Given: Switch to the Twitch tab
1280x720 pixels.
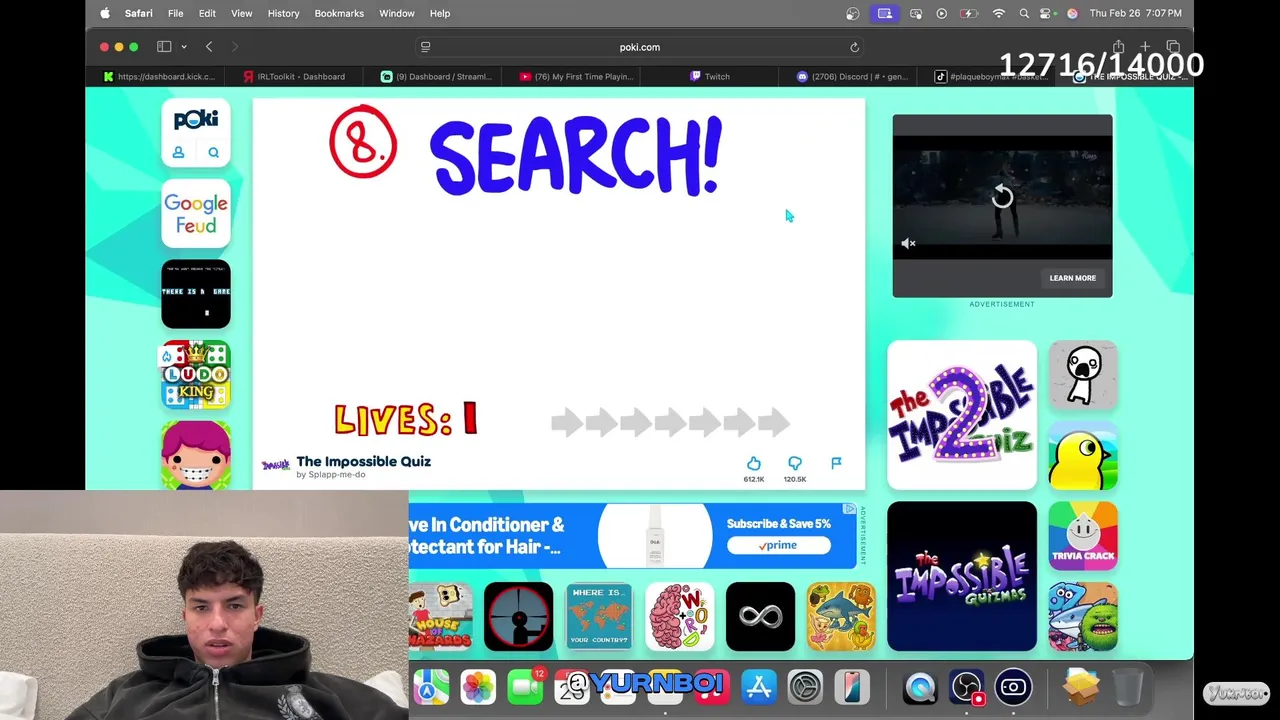Looking at the screenshot, I should coord(711,76).
